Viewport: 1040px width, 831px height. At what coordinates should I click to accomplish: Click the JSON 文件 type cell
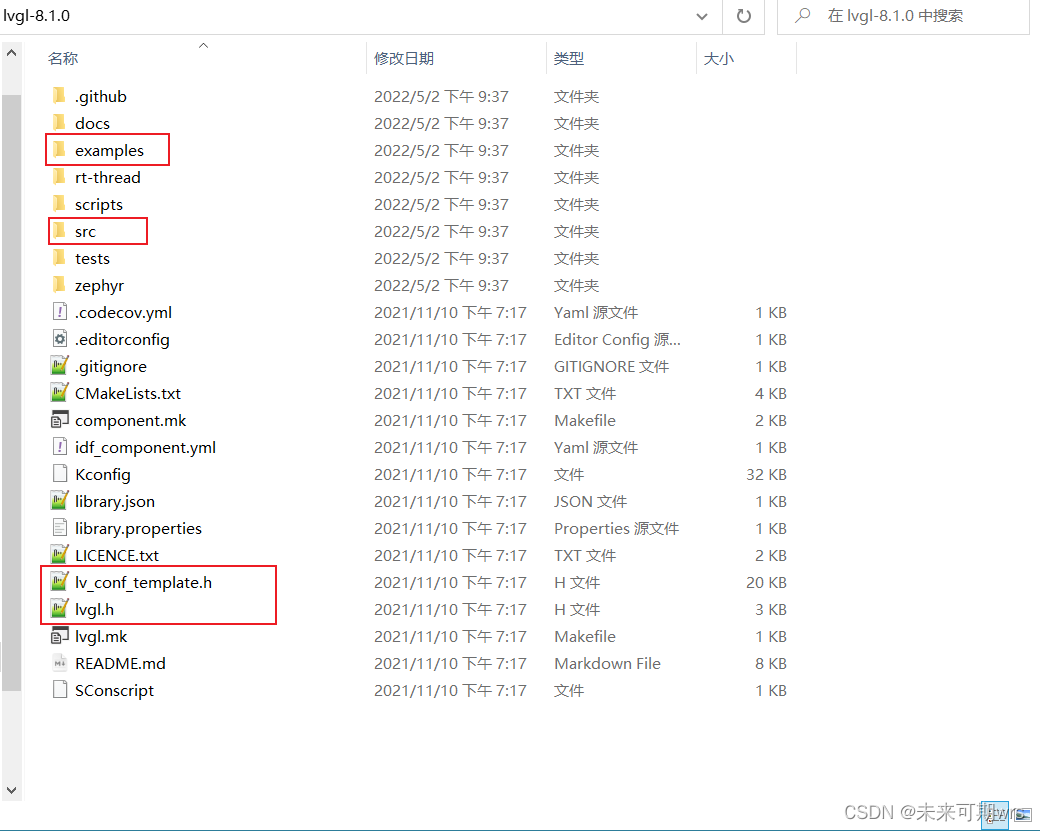pyautogui.click(x=590, y=501)
